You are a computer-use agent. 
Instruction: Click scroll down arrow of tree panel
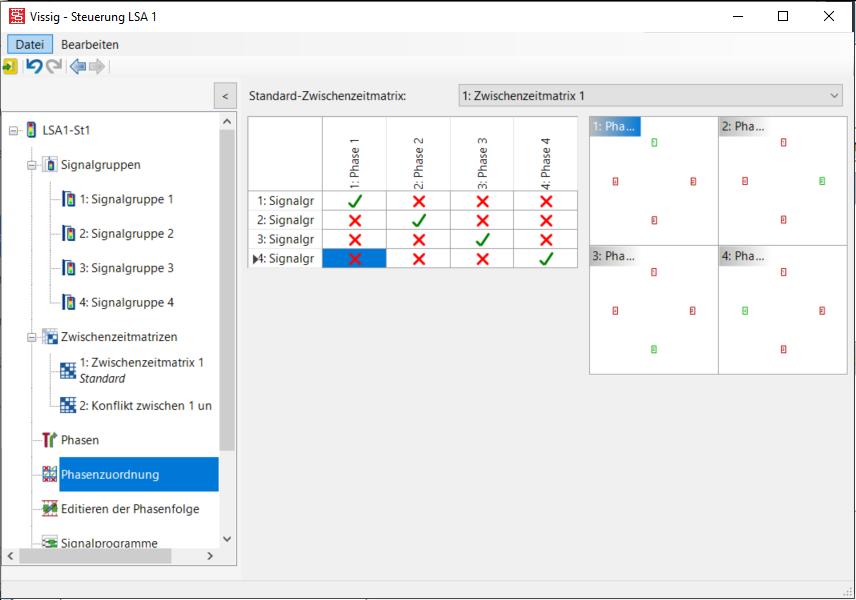pos(227,539)
